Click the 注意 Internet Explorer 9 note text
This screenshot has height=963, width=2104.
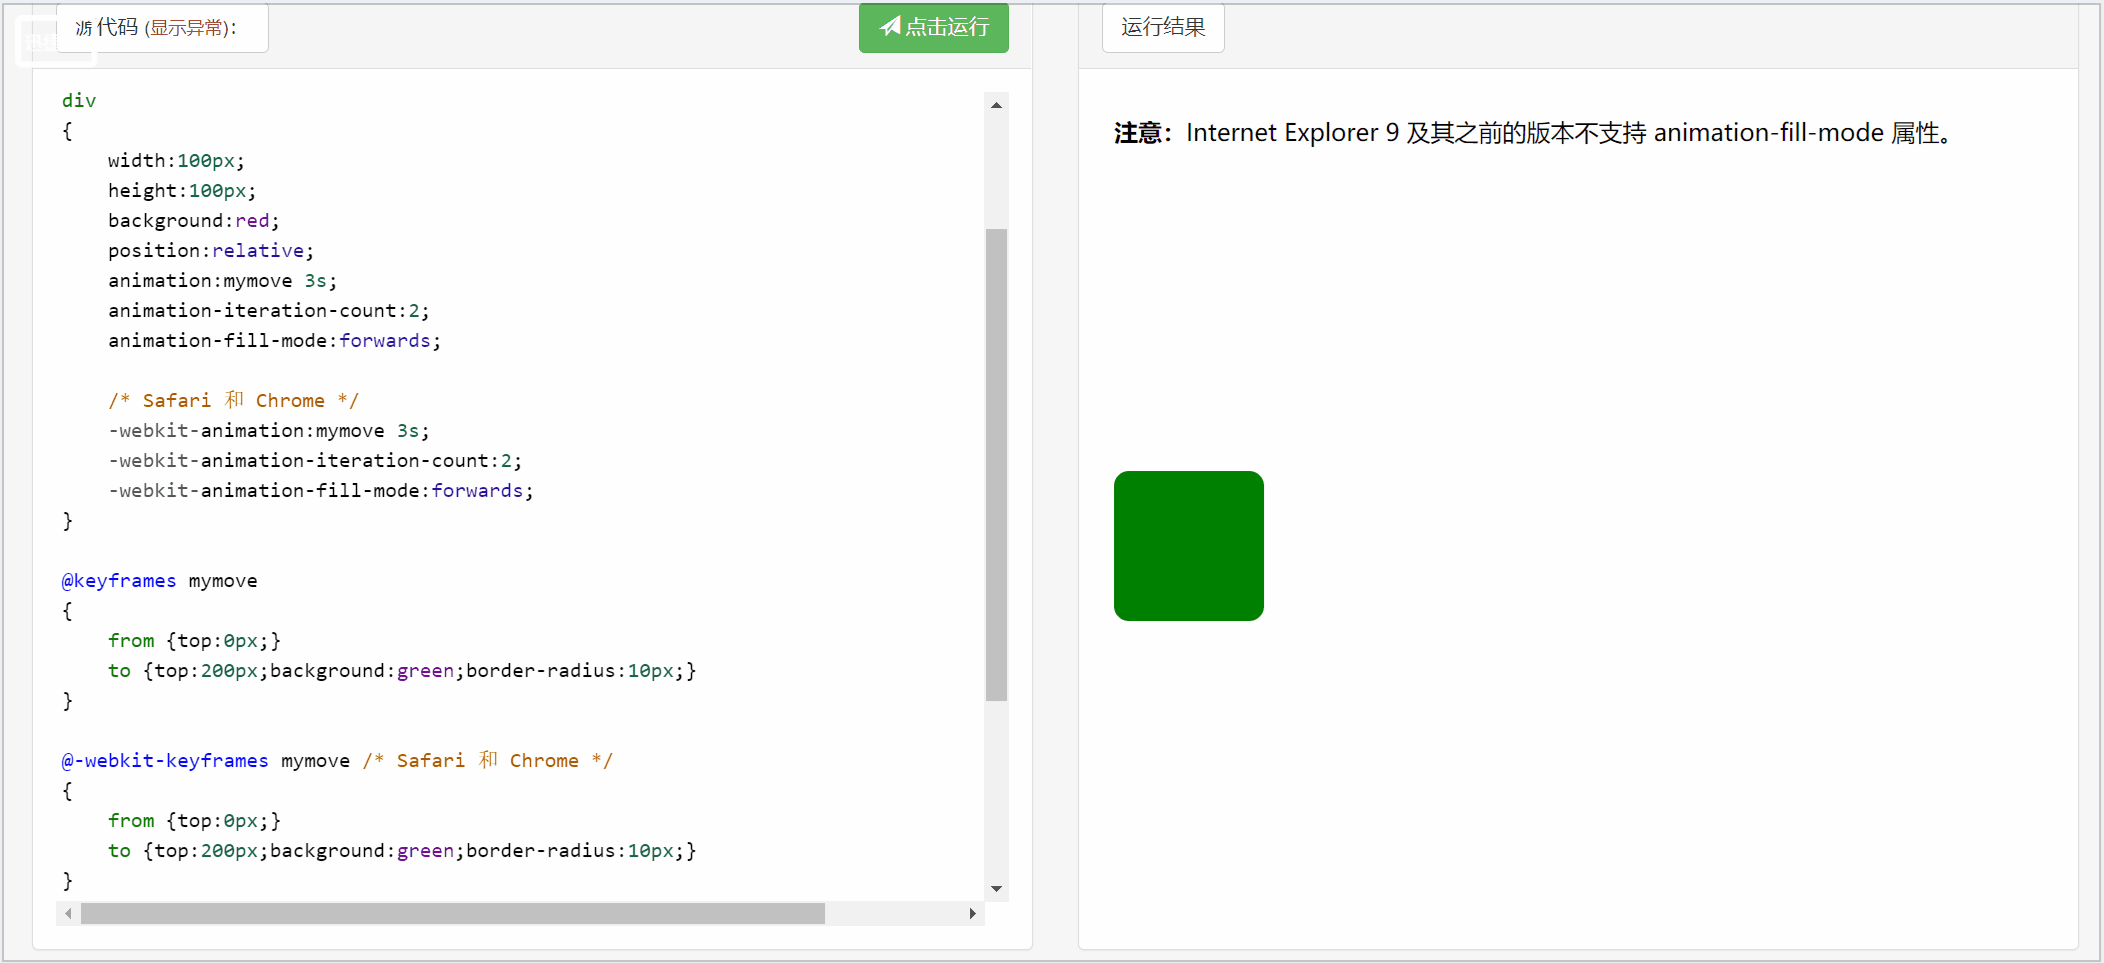1535,133
